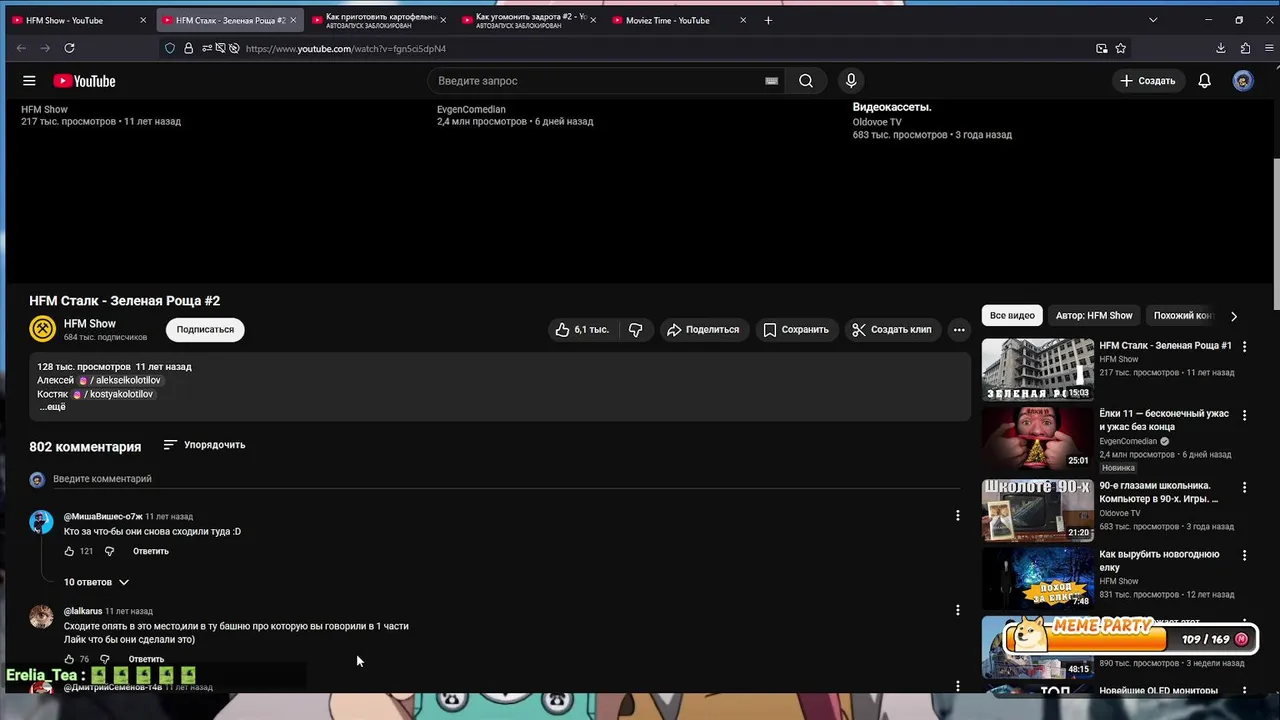
Task: Open Зеленая Роща #1 video thumbnail
Action: [1037, 370]
